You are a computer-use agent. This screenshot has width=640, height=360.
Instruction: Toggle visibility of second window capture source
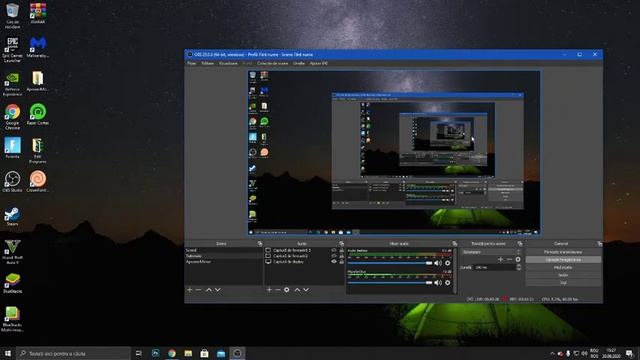(x=334, y=256)
